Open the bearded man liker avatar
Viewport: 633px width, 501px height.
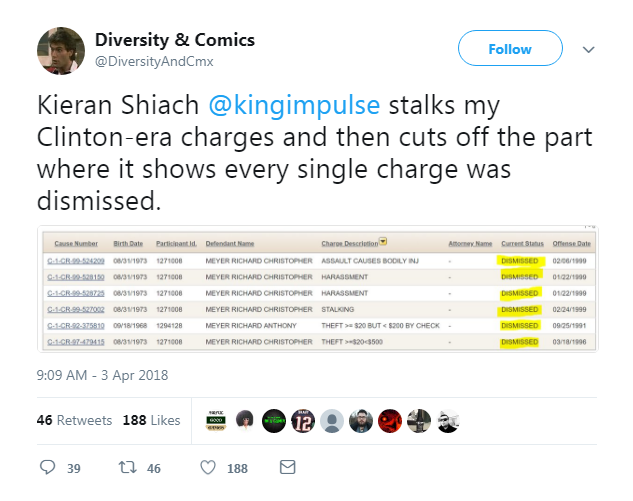click(361, 421)
